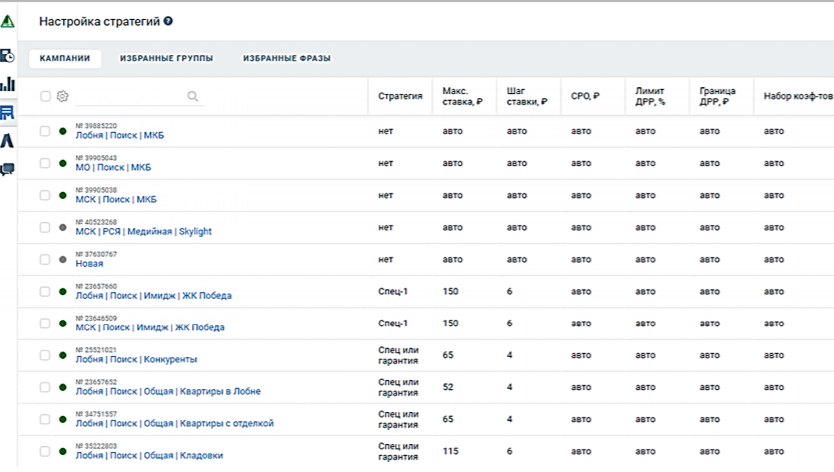
Task: Open the chat bubbles sidebar icon
Action: pos(8,169)
